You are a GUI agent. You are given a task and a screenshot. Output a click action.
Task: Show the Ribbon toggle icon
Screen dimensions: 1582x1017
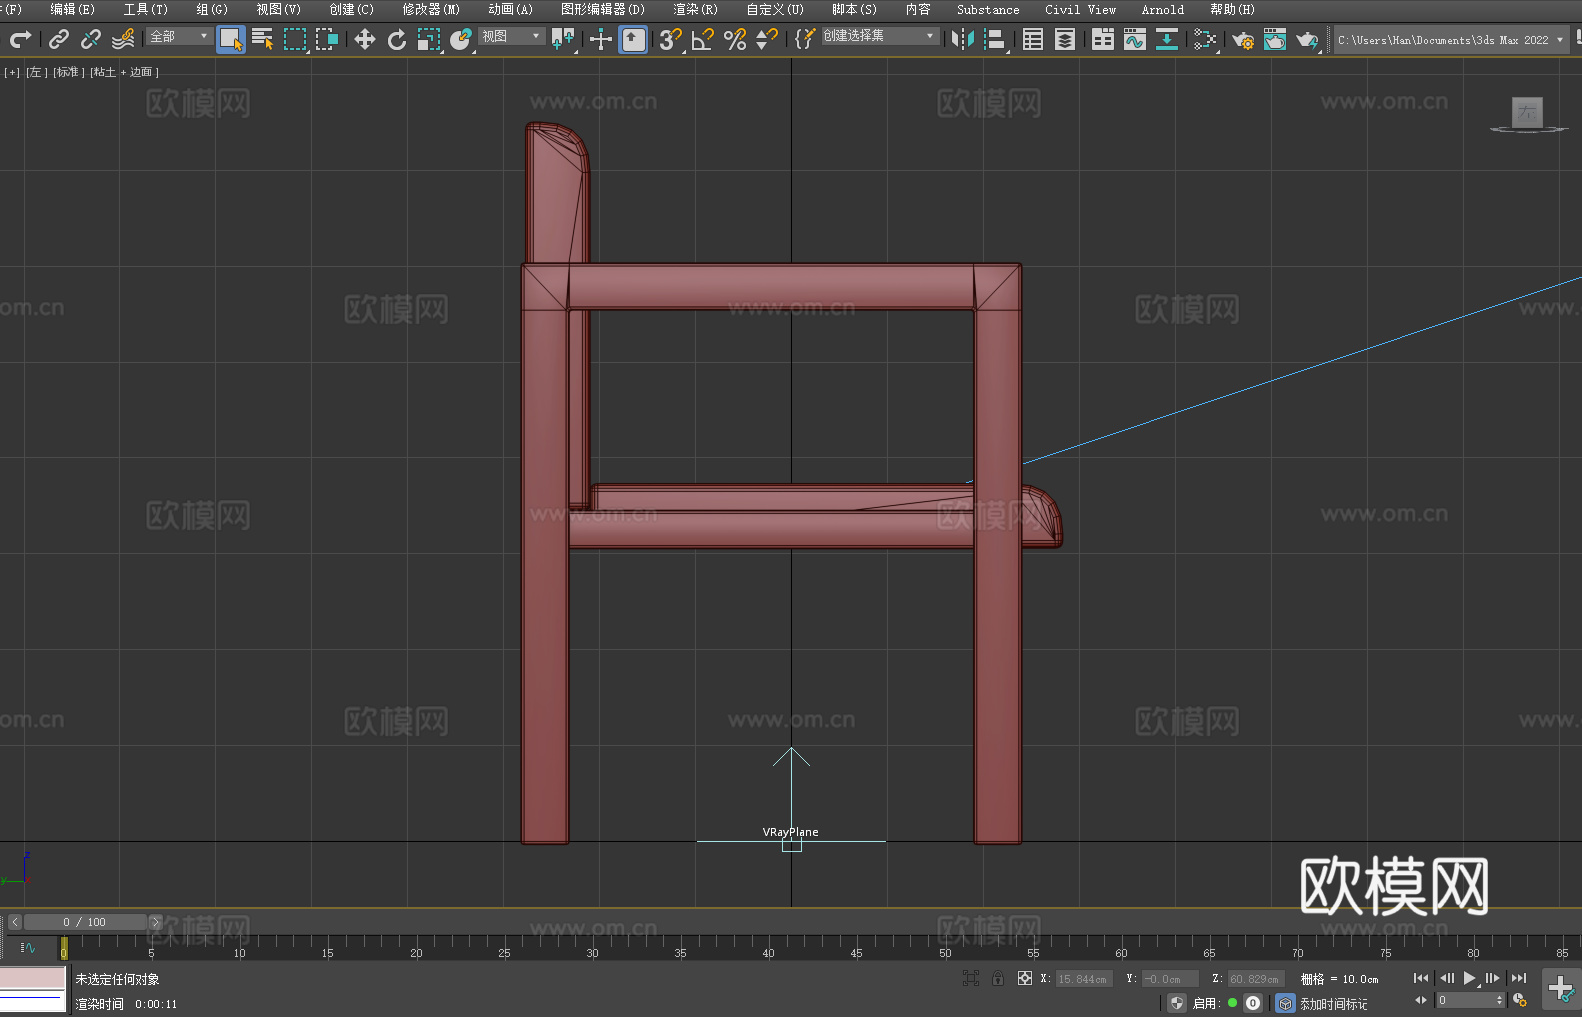(1103, 39)
